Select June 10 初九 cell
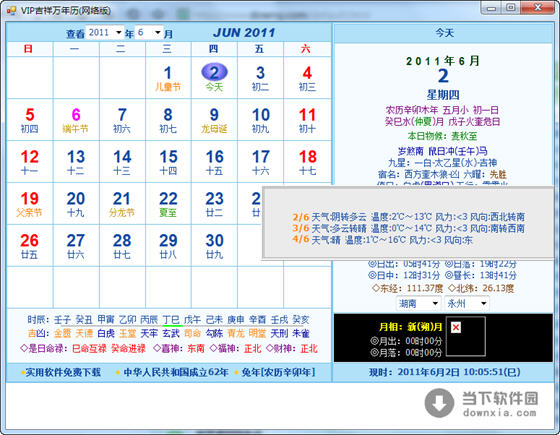Screen dimensions: 560x435 pyautogui.click(x=260, y=120)
